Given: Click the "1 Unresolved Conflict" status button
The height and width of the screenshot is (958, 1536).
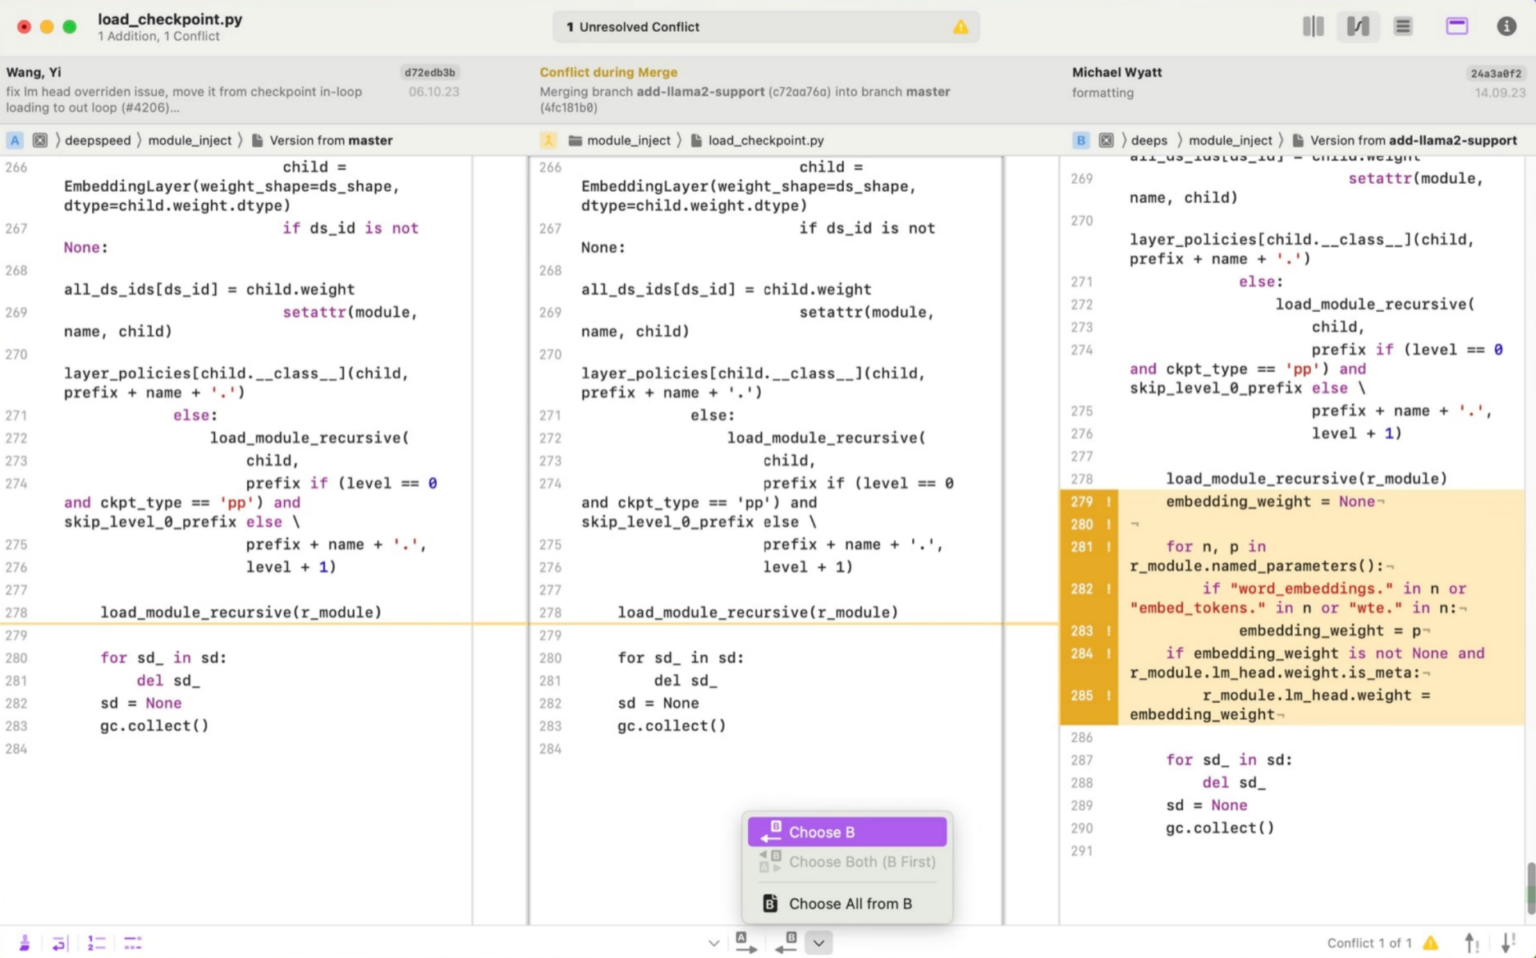Looking at the screenshot, I should coord(766,27).
